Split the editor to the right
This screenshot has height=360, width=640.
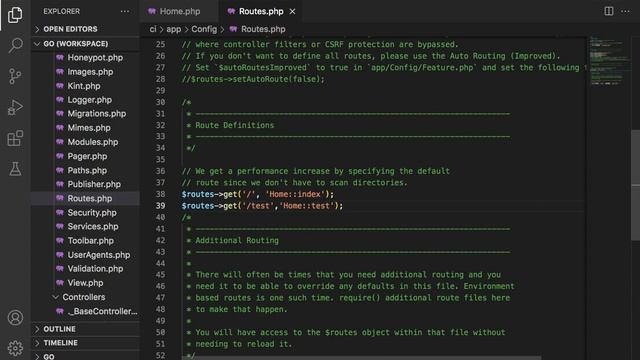coord(609,11)
